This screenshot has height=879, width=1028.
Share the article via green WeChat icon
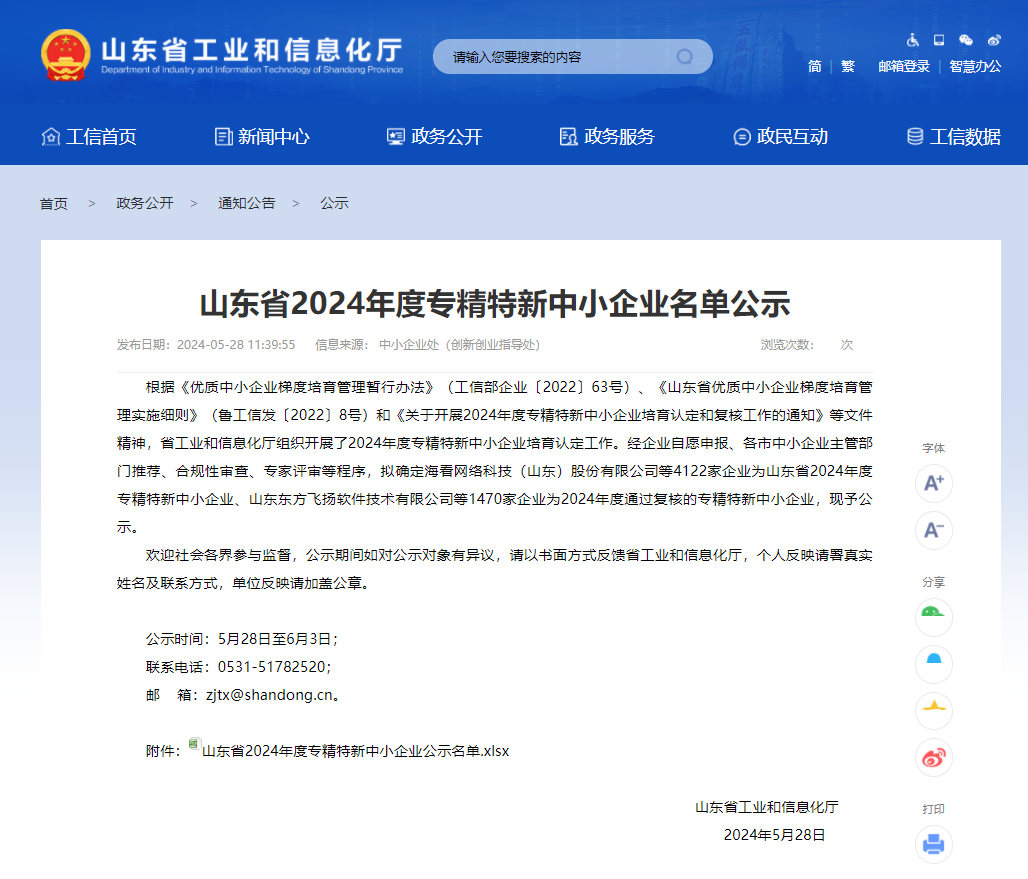pos(933,617)
